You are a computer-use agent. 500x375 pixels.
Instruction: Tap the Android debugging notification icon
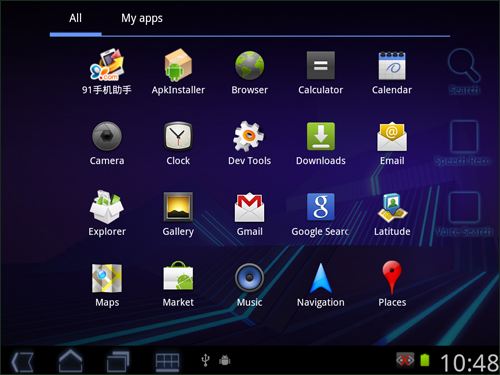[x=225, y=360]
